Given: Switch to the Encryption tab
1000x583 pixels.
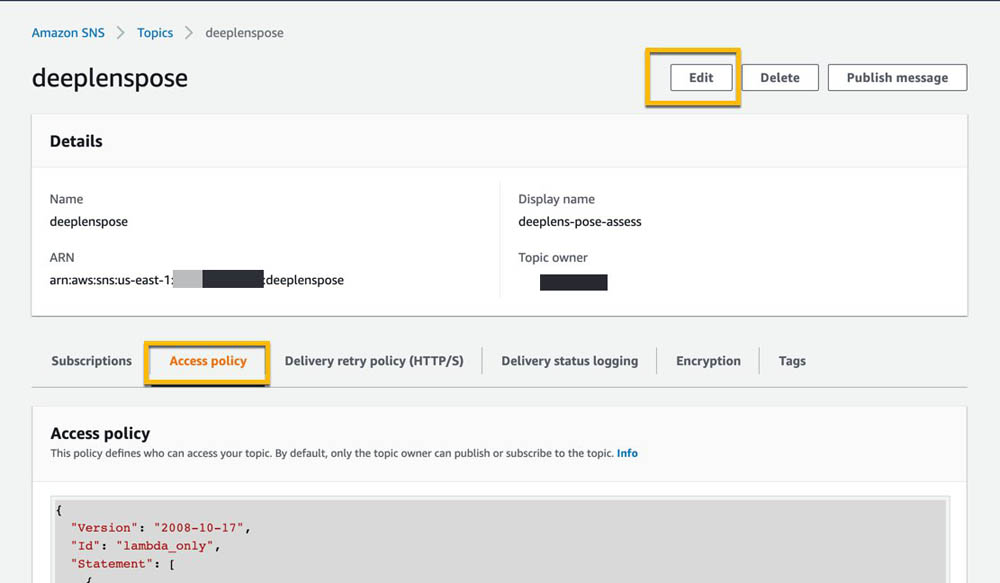Looking at the screenshot, I should click(x=709, y=361).
